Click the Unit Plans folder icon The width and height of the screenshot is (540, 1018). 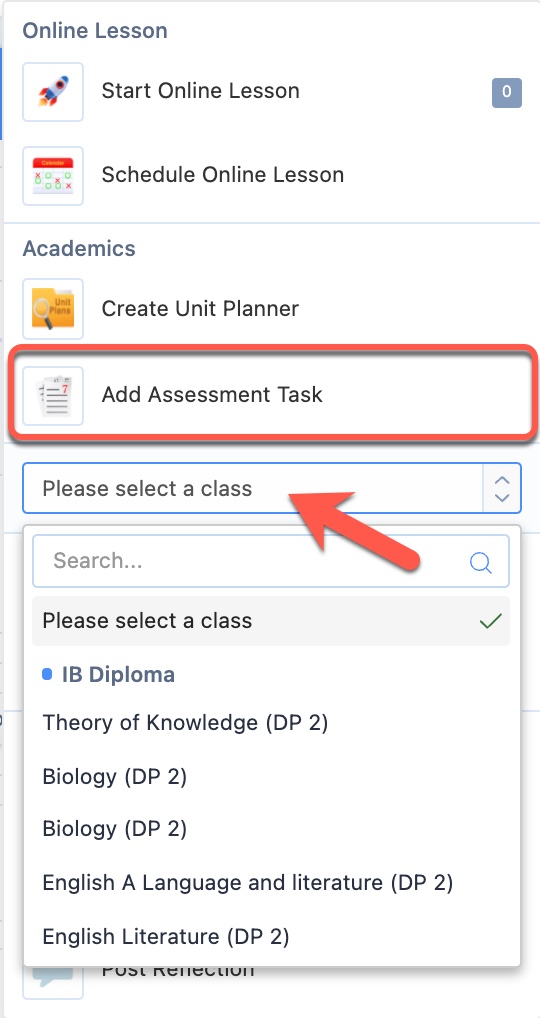click(53, 308)
